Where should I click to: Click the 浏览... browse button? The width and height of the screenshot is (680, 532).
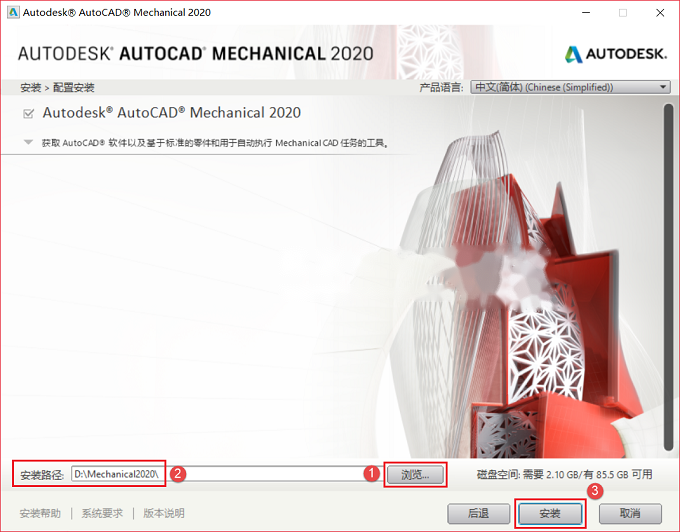tap(415, 474)
